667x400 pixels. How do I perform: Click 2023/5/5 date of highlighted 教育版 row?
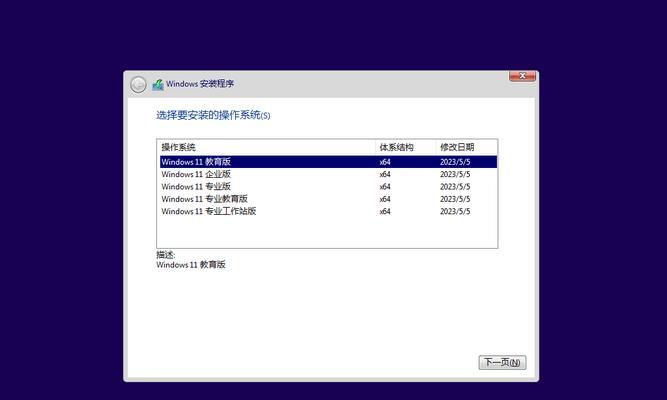455,162
